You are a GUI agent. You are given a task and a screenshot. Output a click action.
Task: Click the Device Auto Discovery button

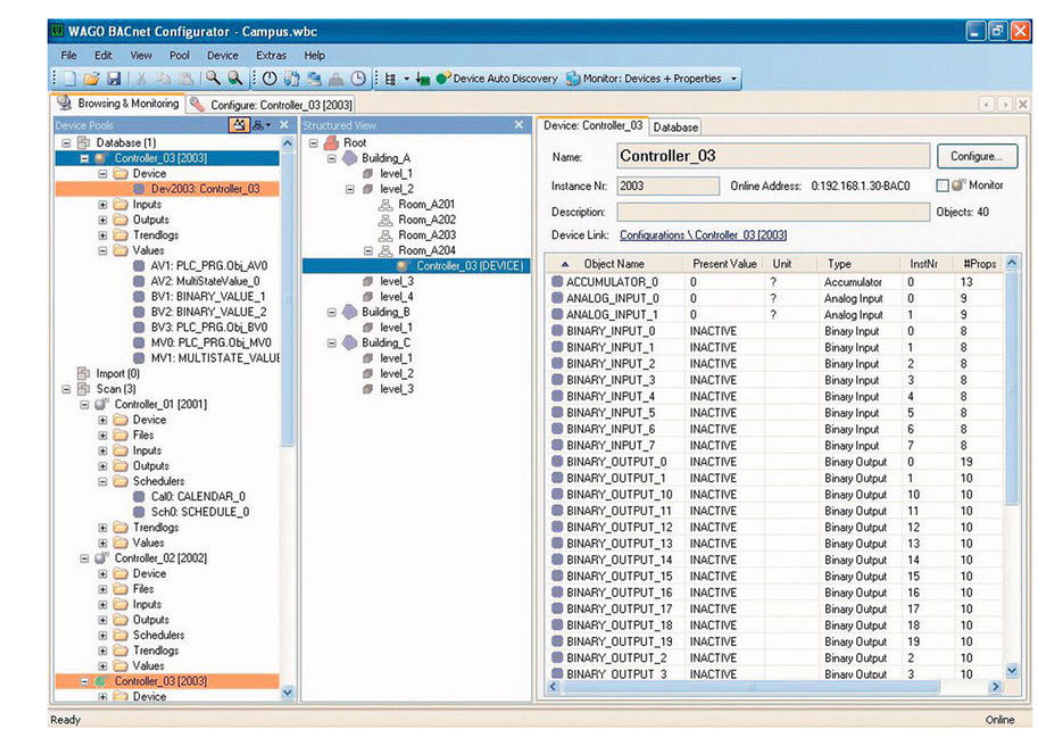(497, 79)
